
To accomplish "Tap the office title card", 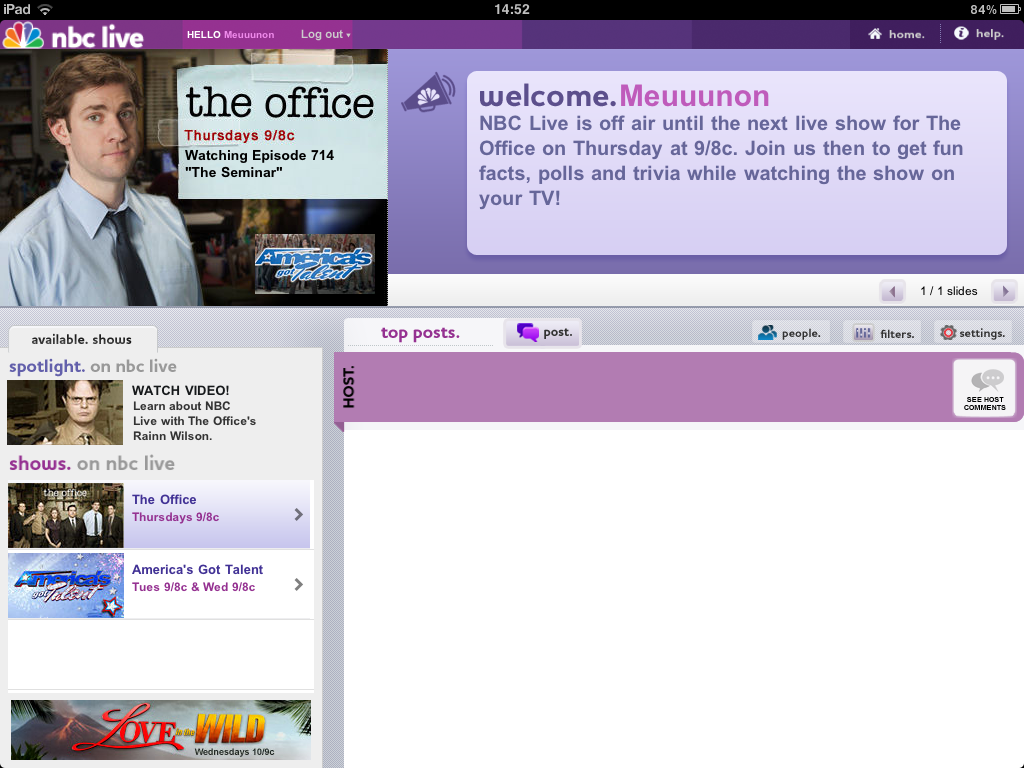I will click(x=282, y=131).
